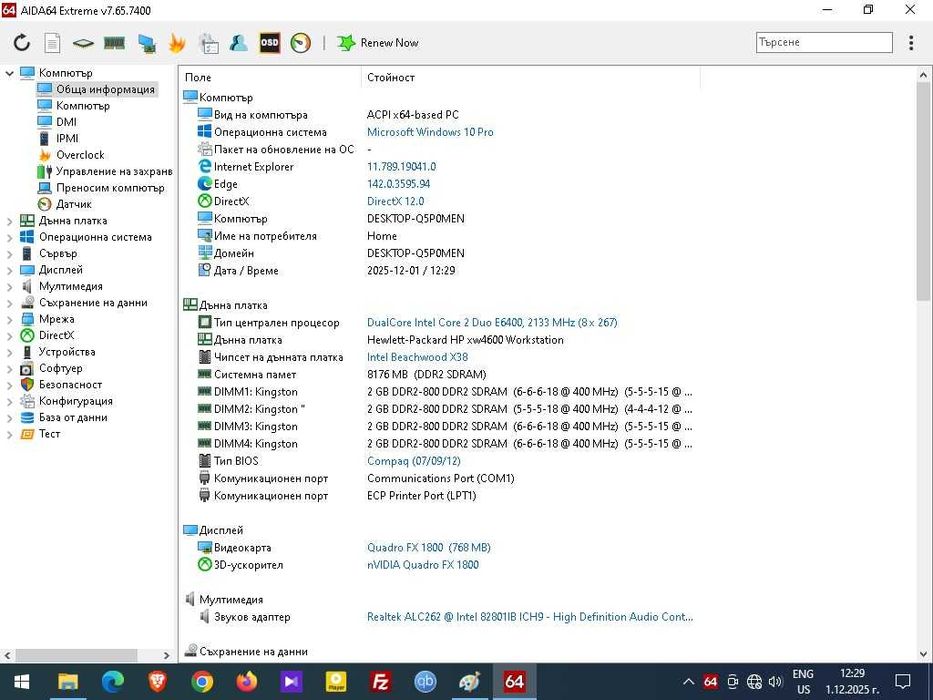Expand the Операционна система tree node
The image size is (933, 700).
(9, 237)
